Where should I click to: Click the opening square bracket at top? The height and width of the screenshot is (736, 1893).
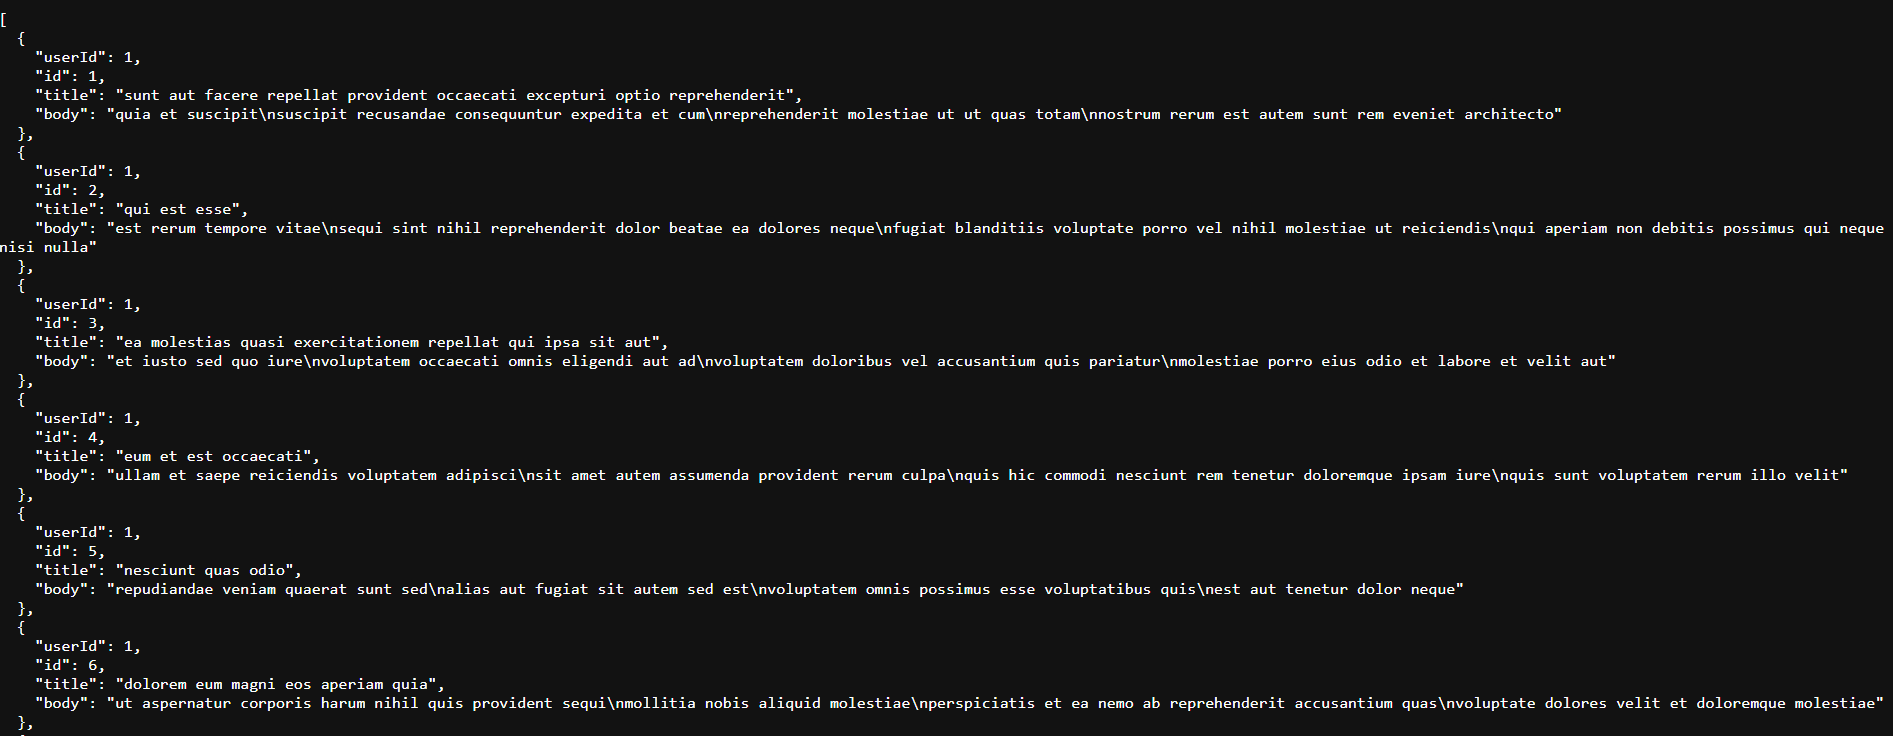coord(4,19)
